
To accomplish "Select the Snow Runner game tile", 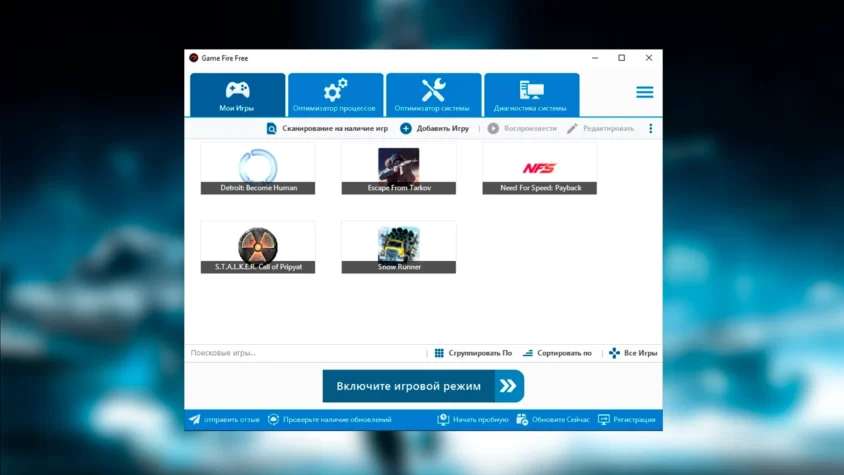I will pyautogui.click(x=399, y=247).
